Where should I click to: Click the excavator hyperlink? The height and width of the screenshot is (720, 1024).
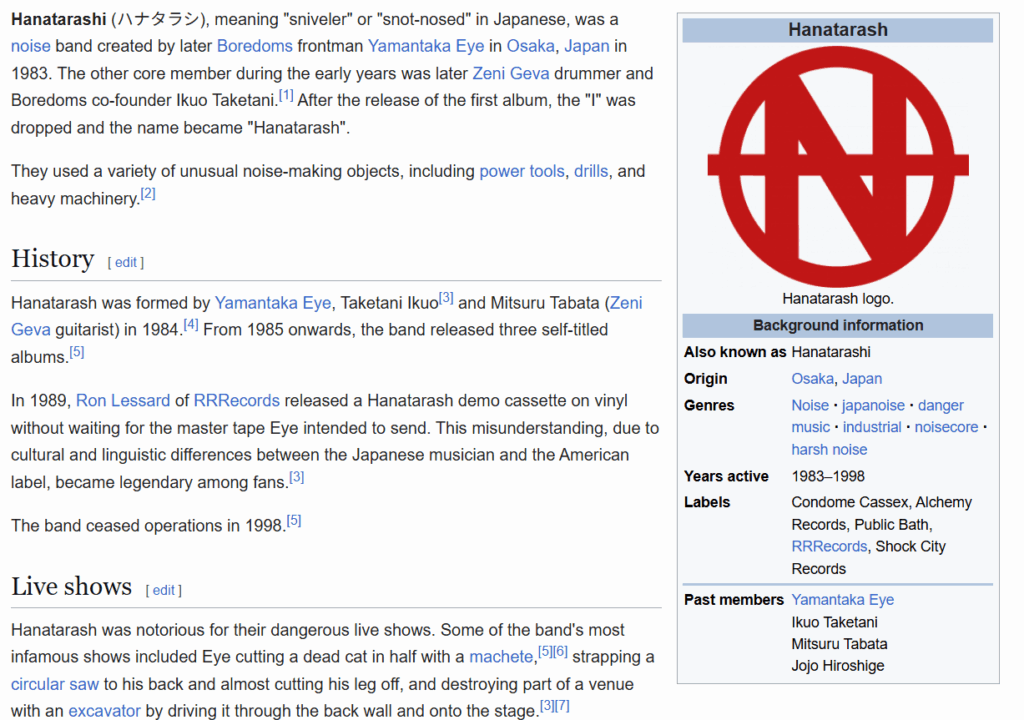[104, 710]
